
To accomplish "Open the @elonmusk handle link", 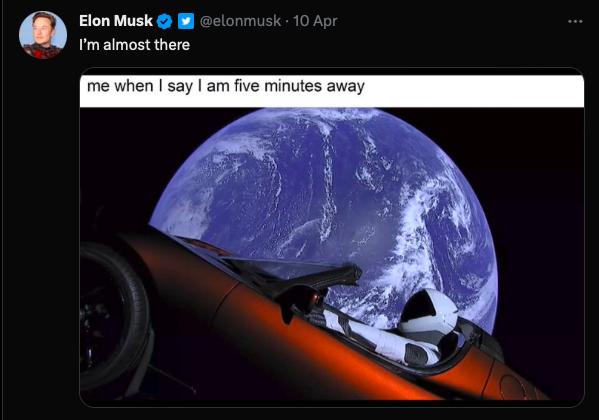I will click(241, 21).
